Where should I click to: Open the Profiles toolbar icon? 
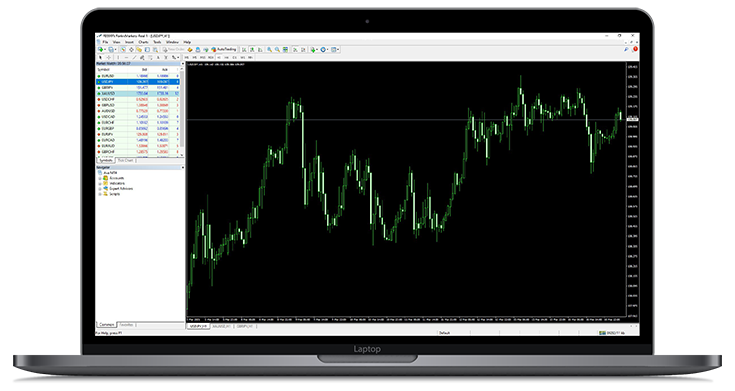click(x=111, y=49)
